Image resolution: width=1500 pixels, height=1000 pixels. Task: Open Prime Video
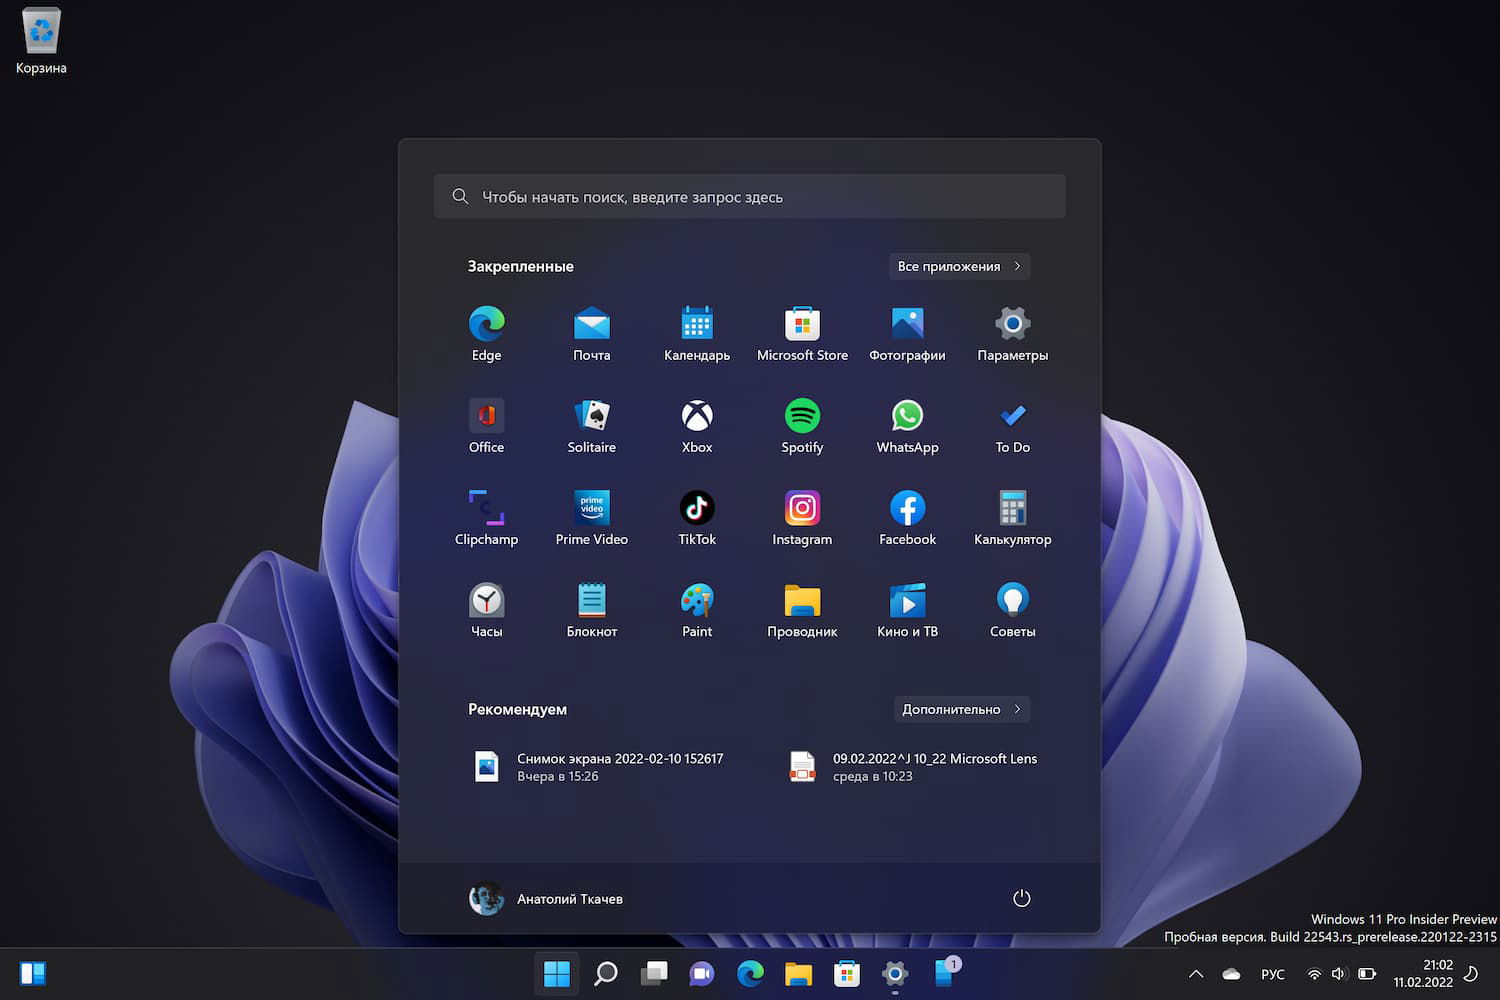pyautogui.click(x=592, y=518)
